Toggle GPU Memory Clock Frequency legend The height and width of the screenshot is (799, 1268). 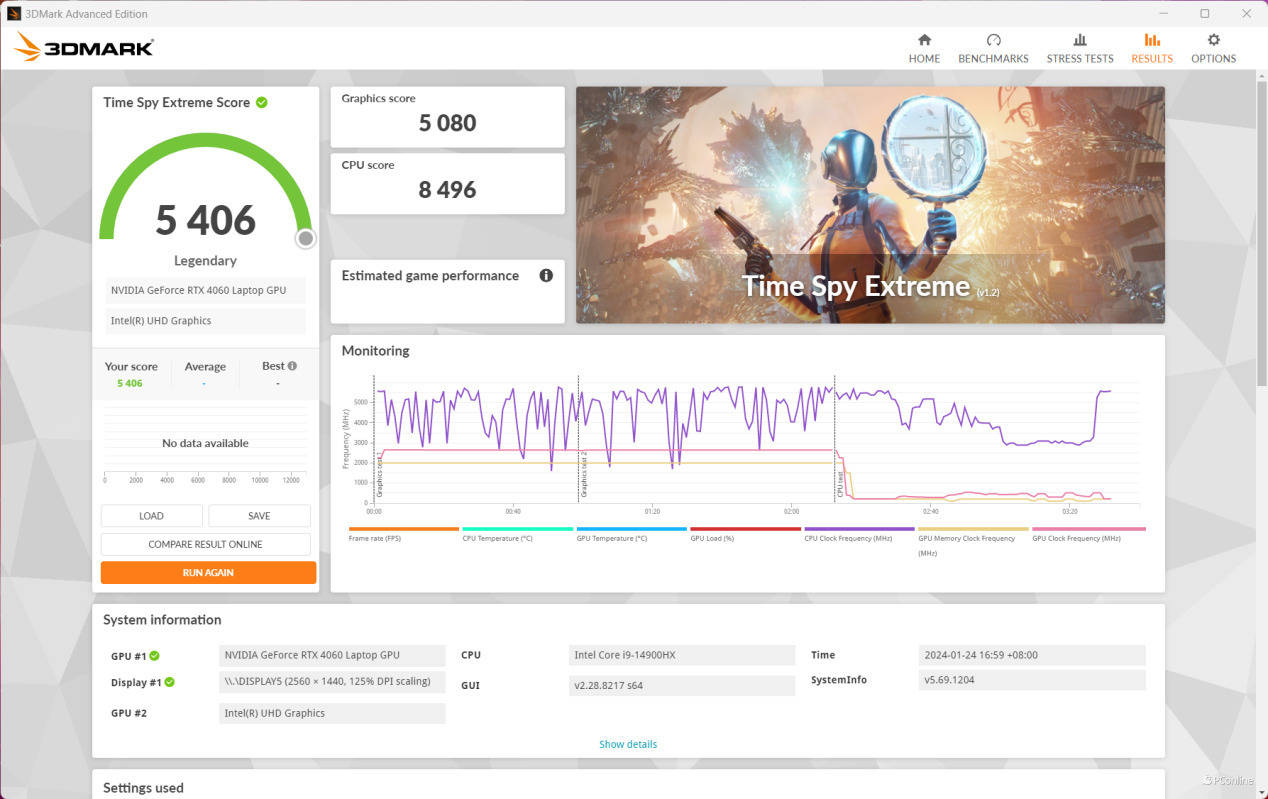[973, 541]
